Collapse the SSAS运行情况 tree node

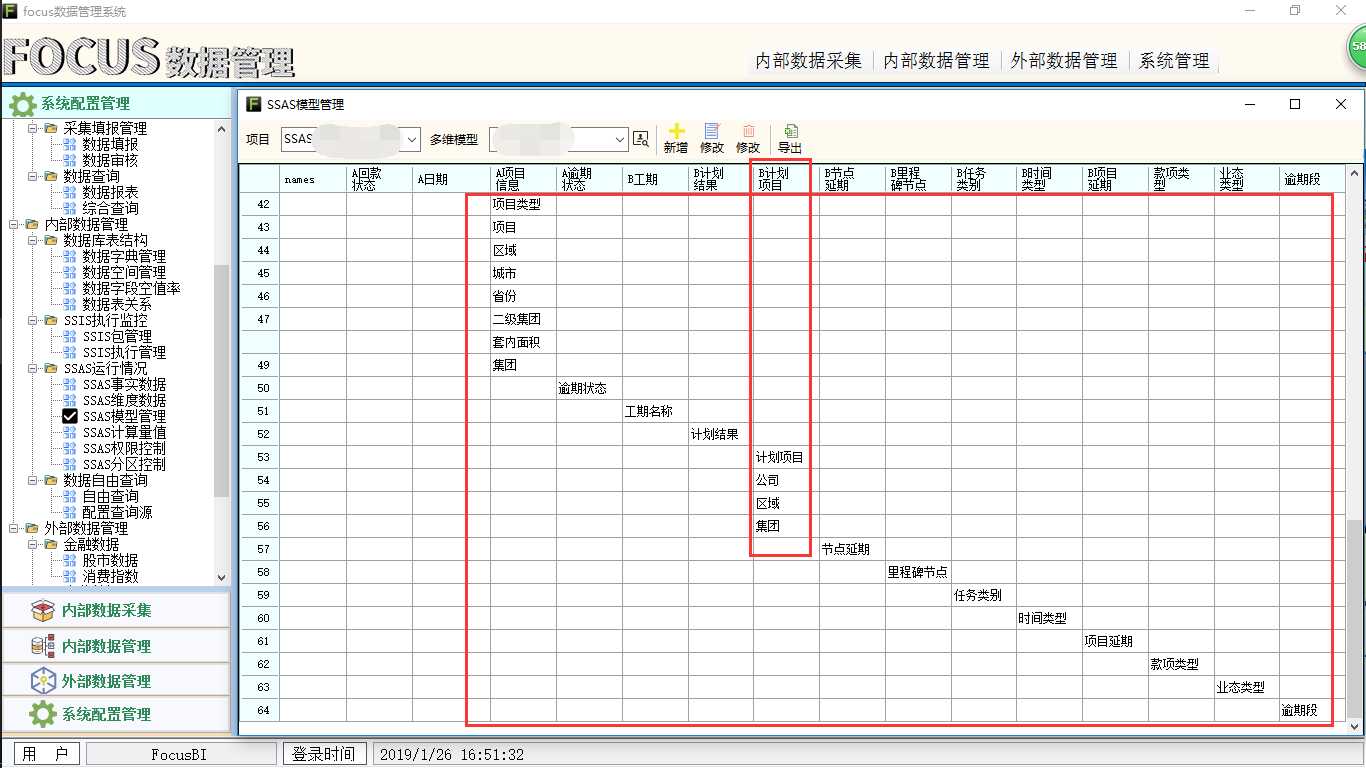click(31, 368)
